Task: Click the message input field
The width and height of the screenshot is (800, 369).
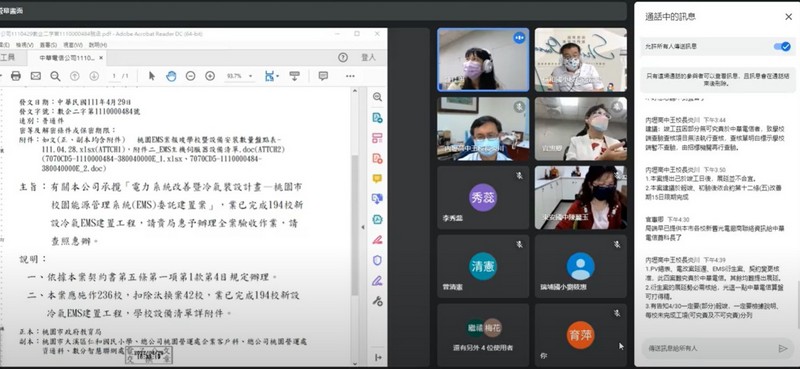Action: (709, 349)
